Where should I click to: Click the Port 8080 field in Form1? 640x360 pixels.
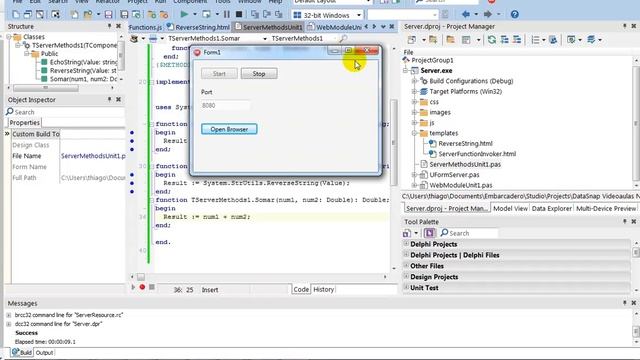point(225,105)
